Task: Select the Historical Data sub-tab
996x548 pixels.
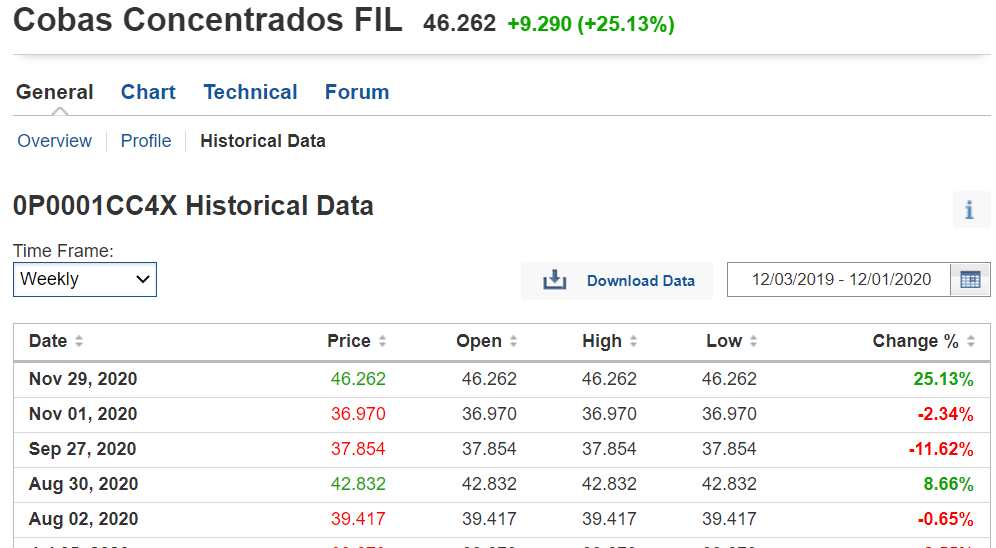Action: pyautogui.click(x=263, y=141)
